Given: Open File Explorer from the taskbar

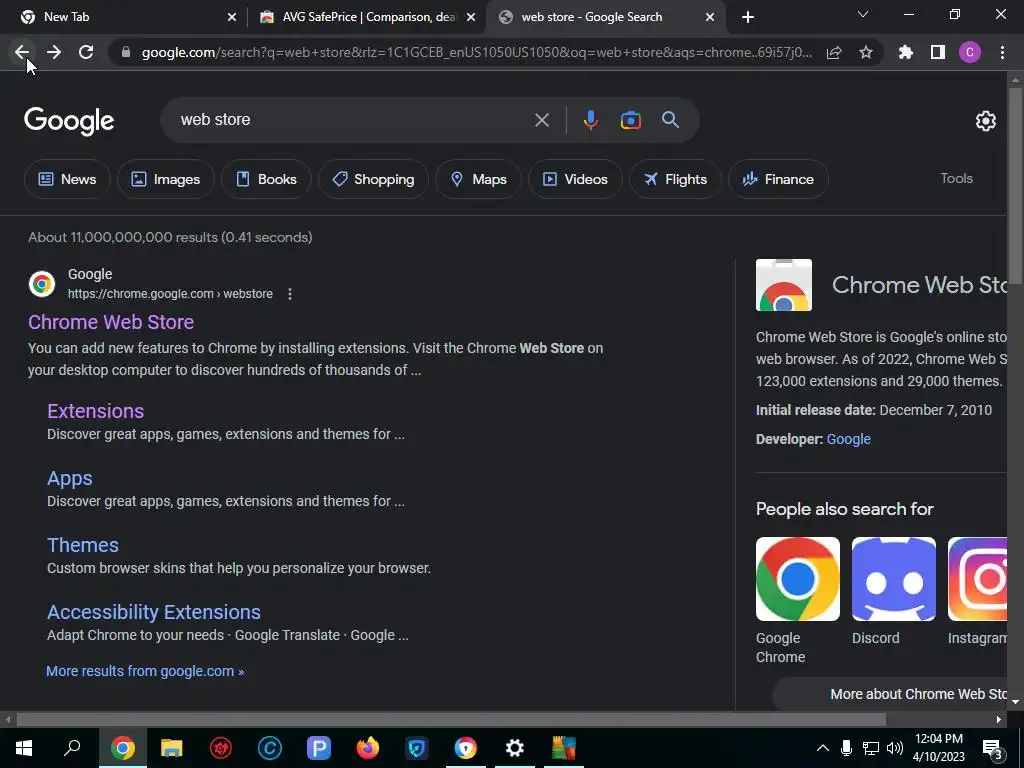Looking at the screenshot, I should (x=171, y=748).
